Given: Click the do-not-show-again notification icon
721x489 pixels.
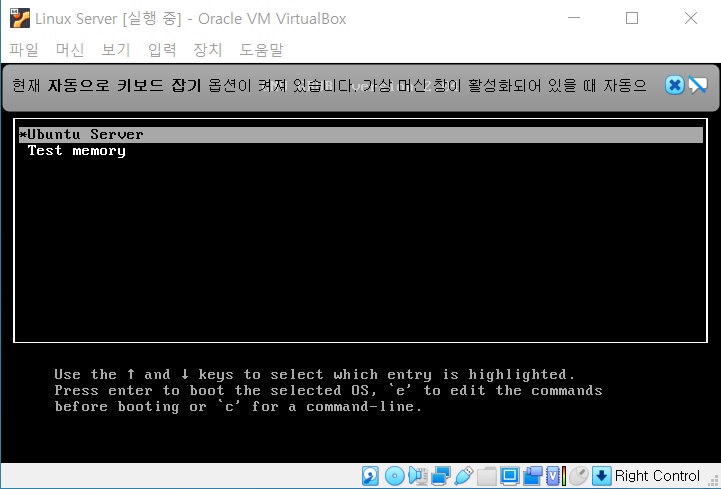Looking at the screenshot, I should (x=698, y=85).
